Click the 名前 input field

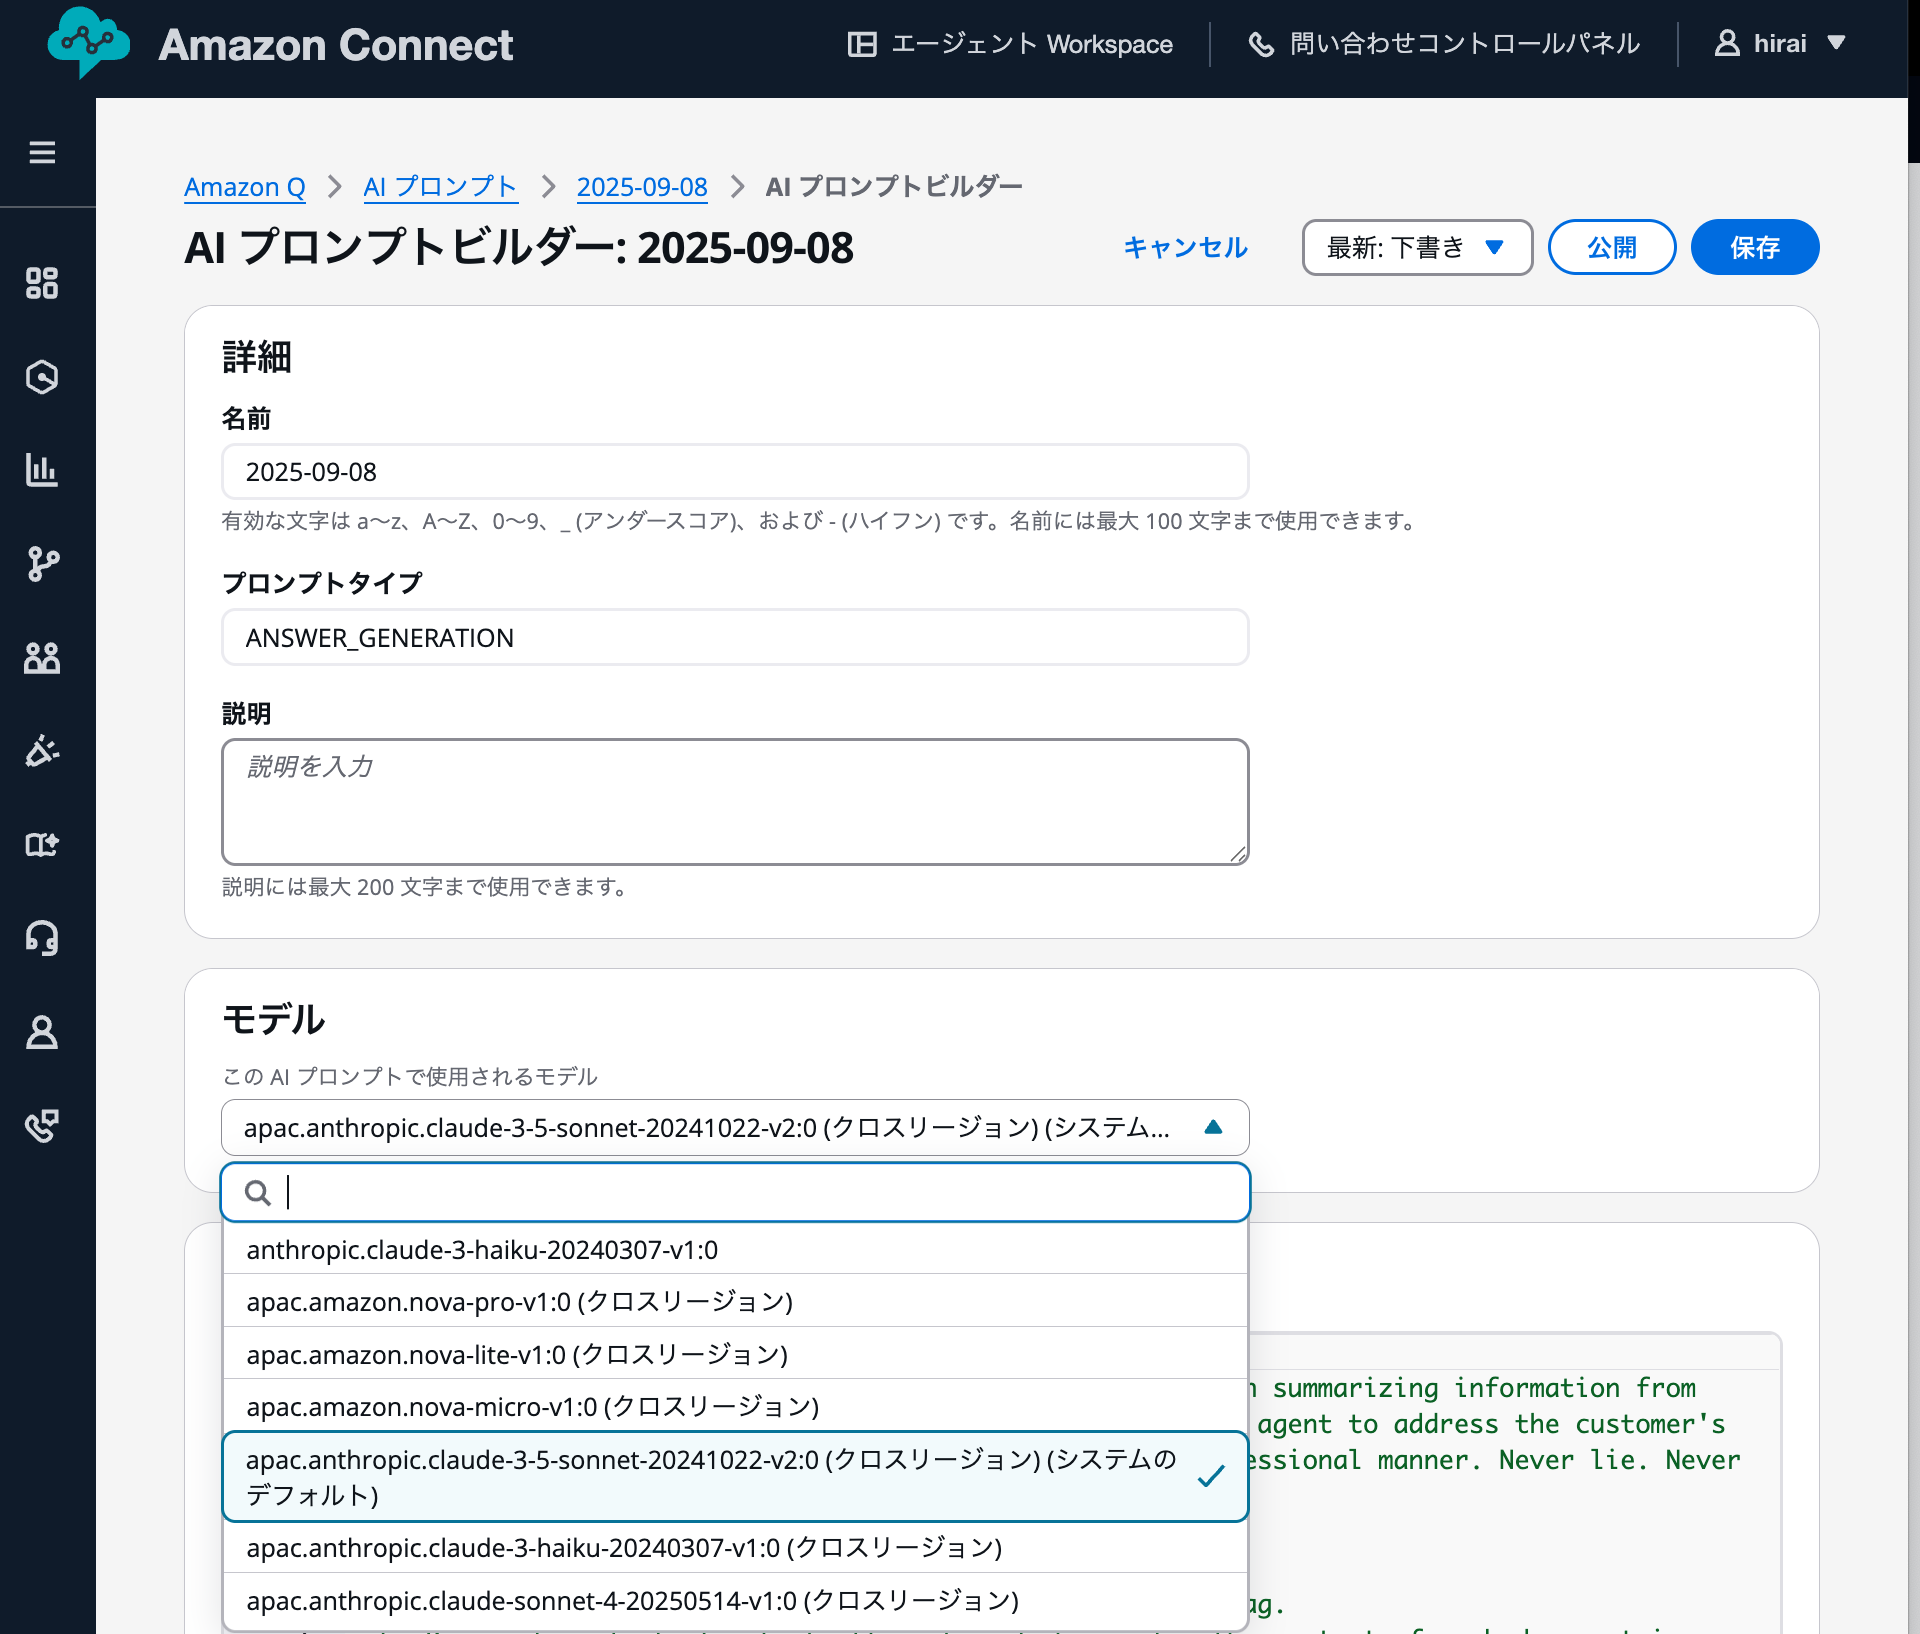coord(735,471)
